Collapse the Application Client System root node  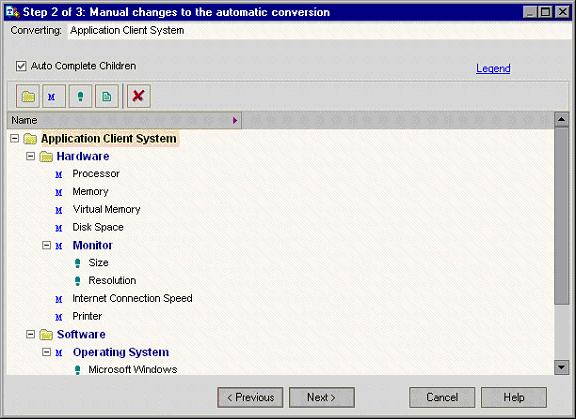click(14, 139)
